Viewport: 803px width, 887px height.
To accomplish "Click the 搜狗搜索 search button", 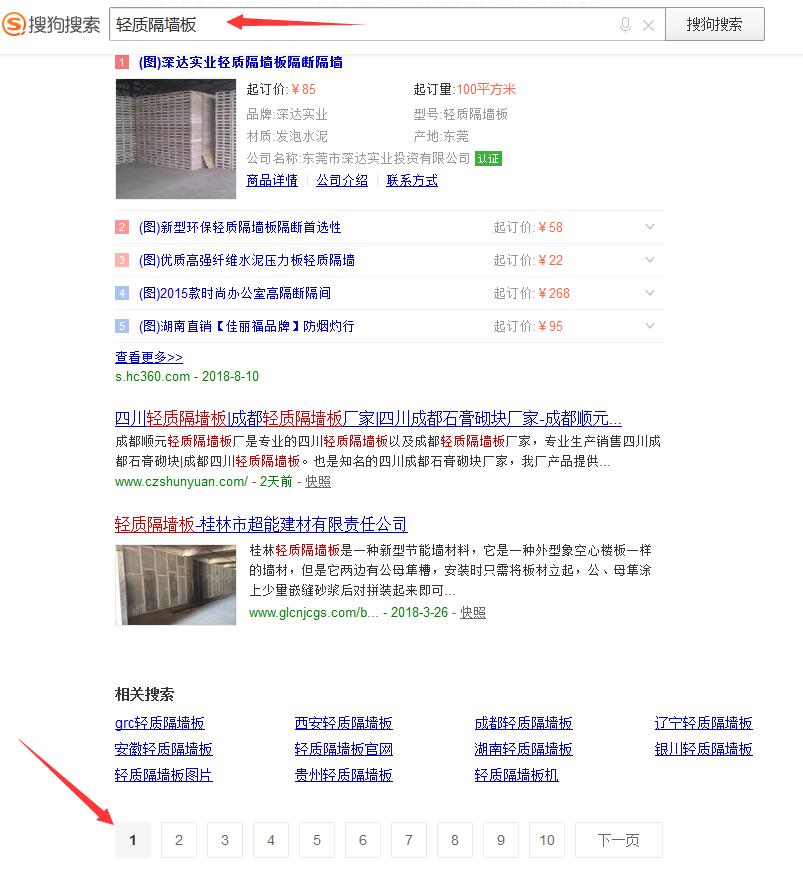I will point(714,25).
